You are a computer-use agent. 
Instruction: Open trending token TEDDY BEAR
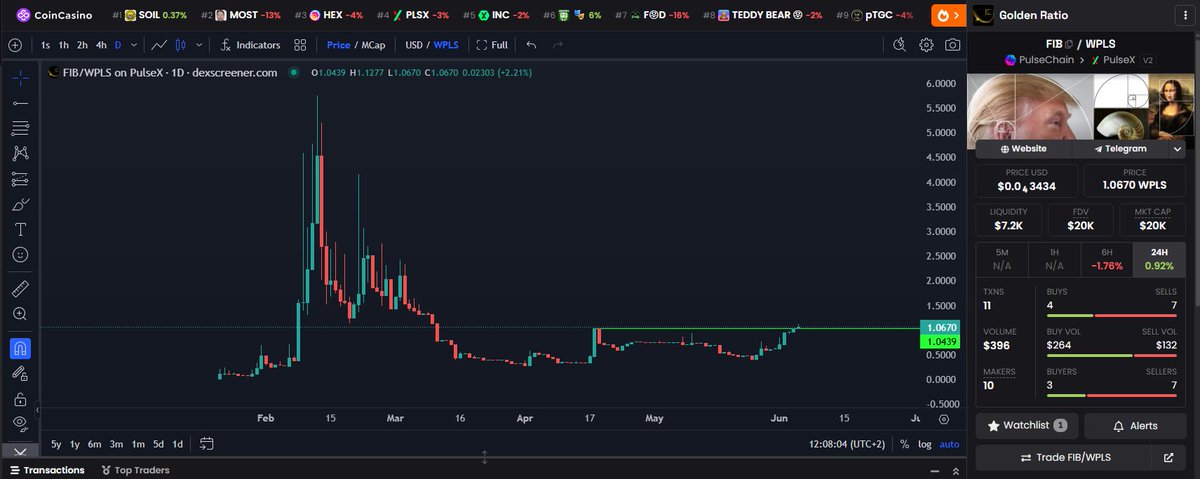coord(764,15)
